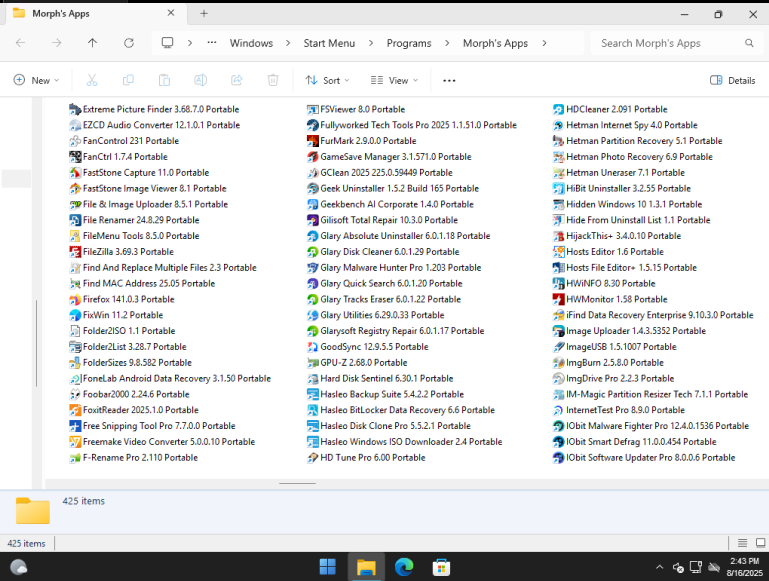Image resolution: width=769 pixels, height=581 pixels.
Task: Select the FileZilla 3.69.3 Portable icon
Action: [75, 252]
